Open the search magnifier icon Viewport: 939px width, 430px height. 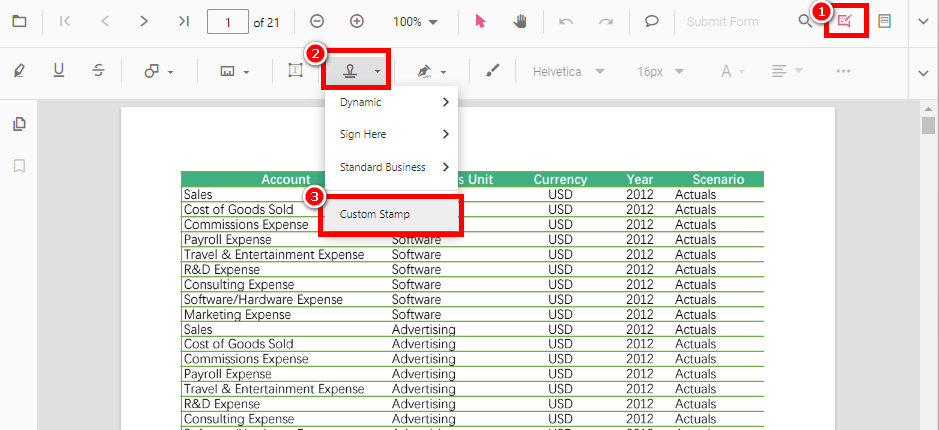coord(805,21)
